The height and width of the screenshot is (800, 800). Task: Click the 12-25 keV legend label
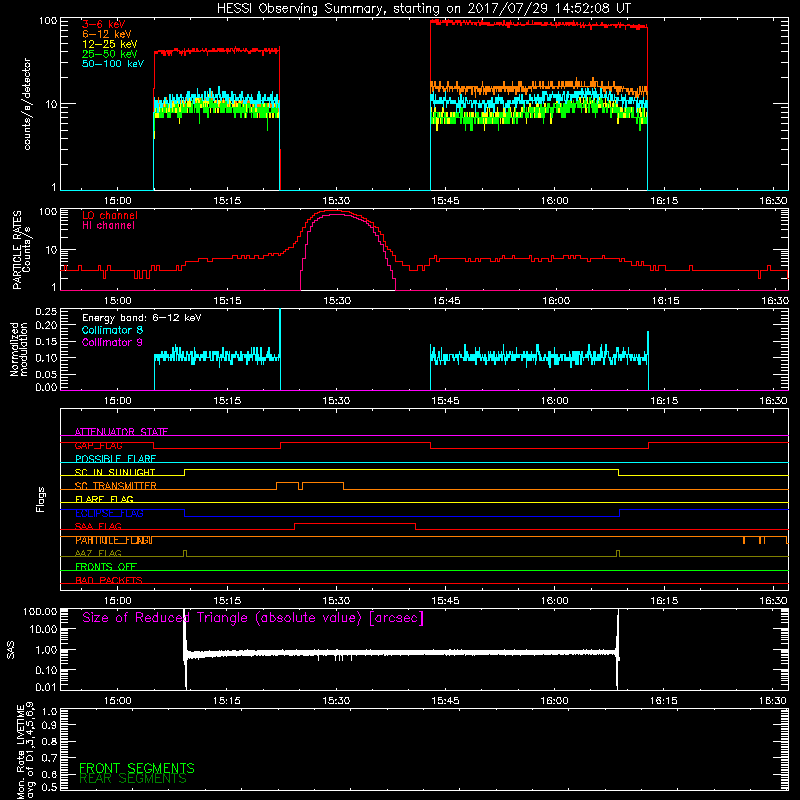pos(110,44)
